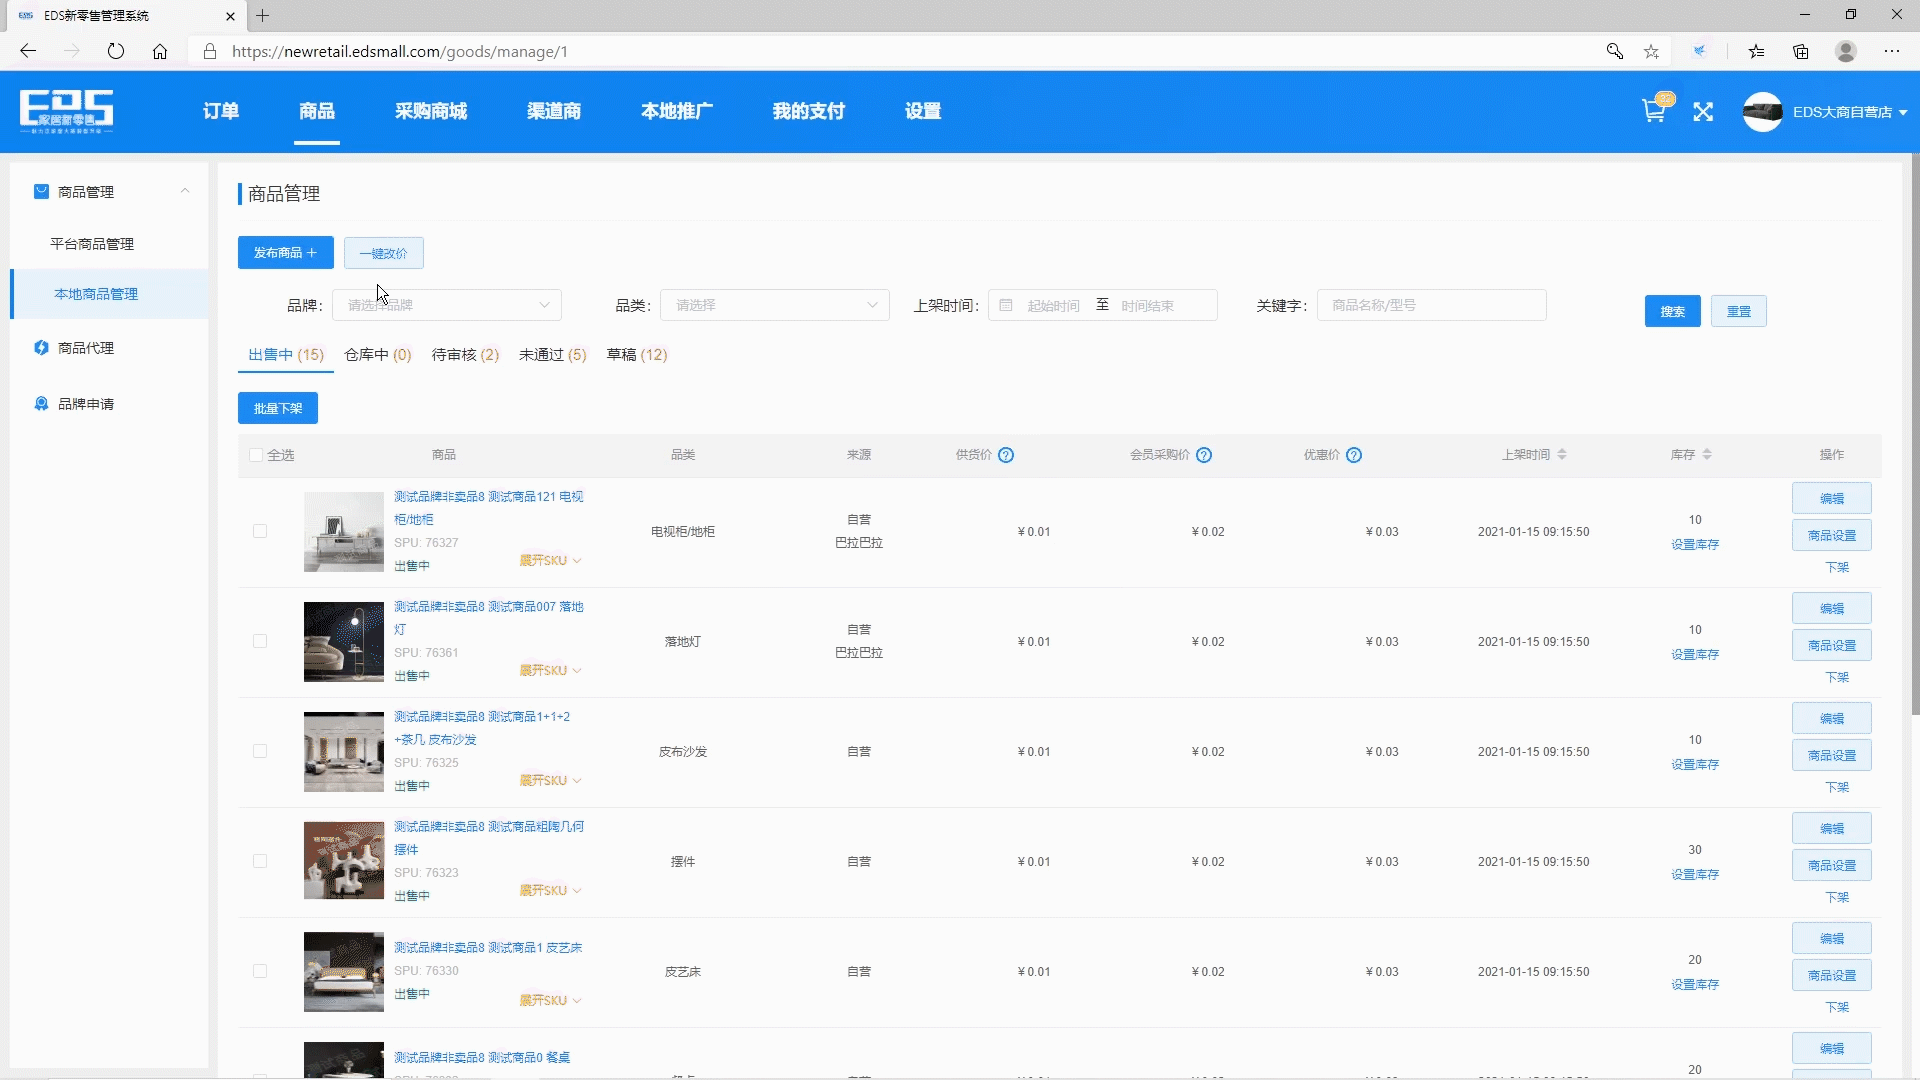Expand 展开SKU for 摆件 product
The image size is (1920, 1080).
click(550, 890)
